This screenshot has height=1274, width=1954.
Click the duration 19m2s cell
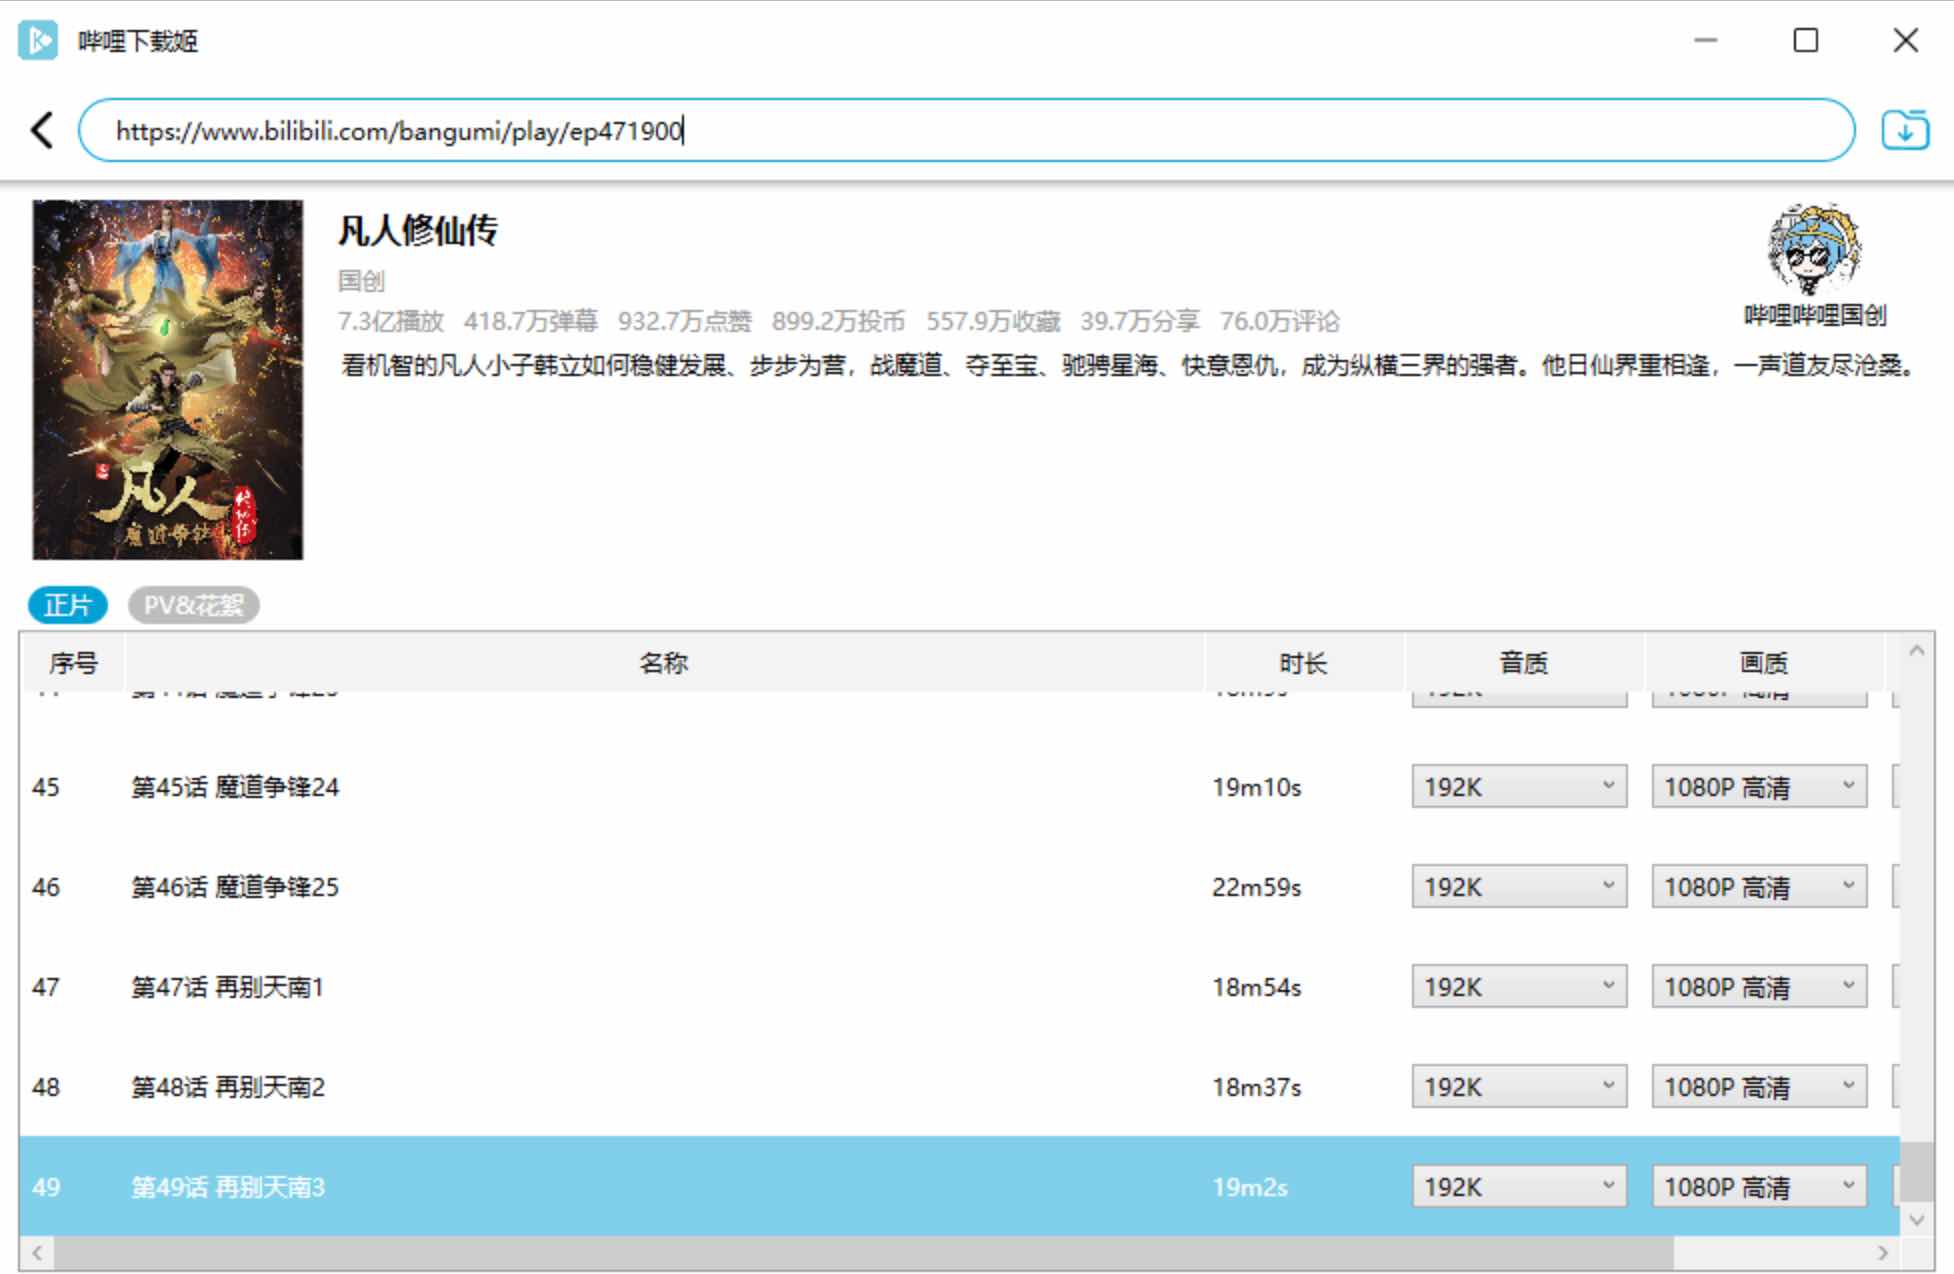pyautogui.click(x=1250, y=1187)
